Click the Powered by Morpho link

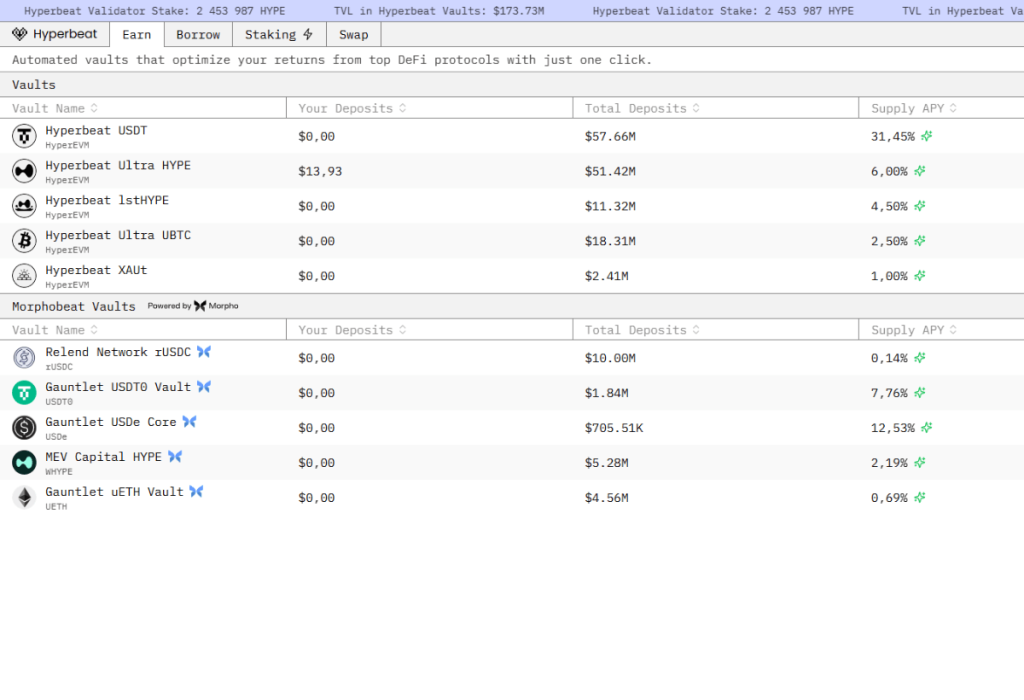click(x=193, y=306)
